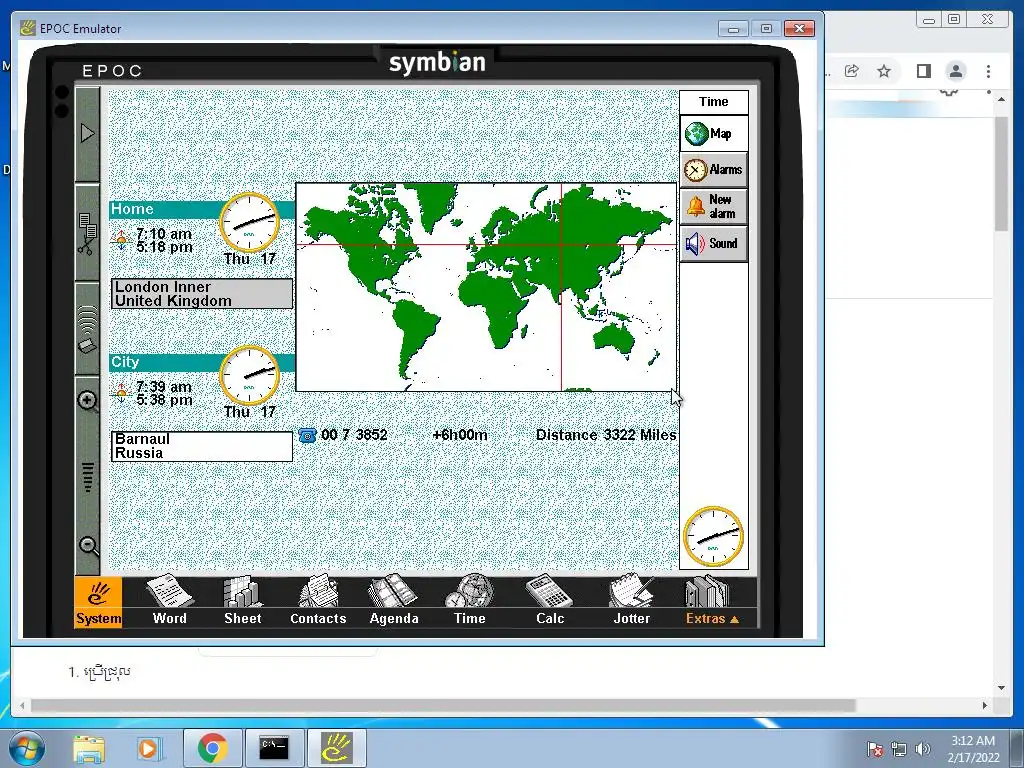Tap the cut/copy/paste sidebar icon
Viewport: 1024px width, 768px height.
click(88, 233)
